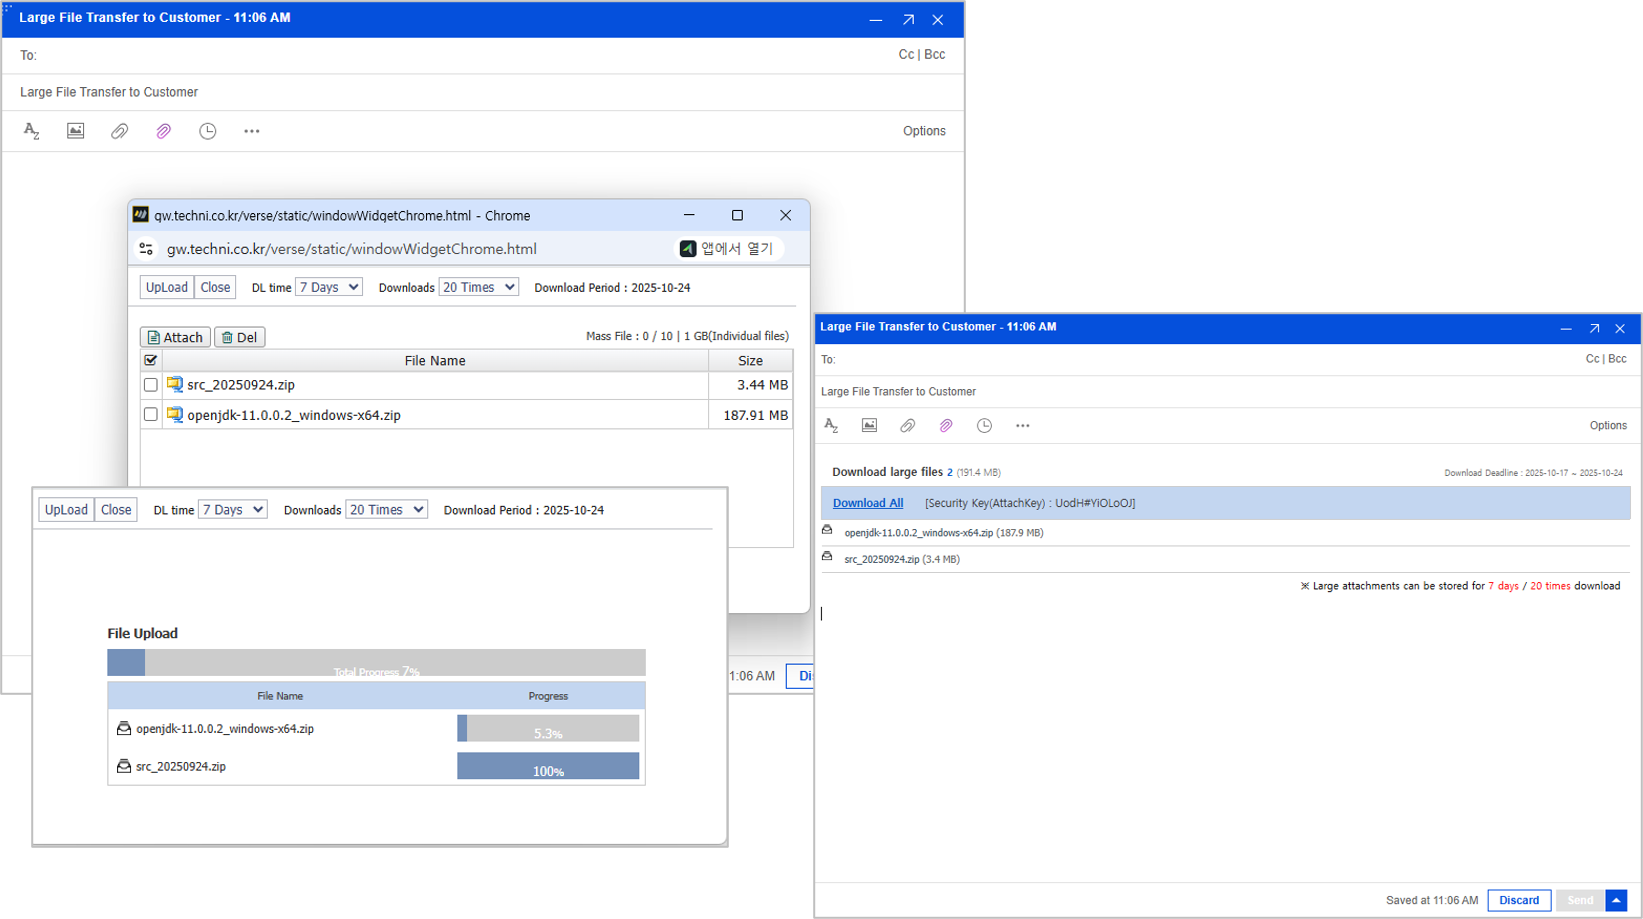This screenshot has height=919, width=1643.
Task: Tick the checkbox for openjdk-11.0.0.2_windows-x64.zip
Action: (x=151, y=415)
